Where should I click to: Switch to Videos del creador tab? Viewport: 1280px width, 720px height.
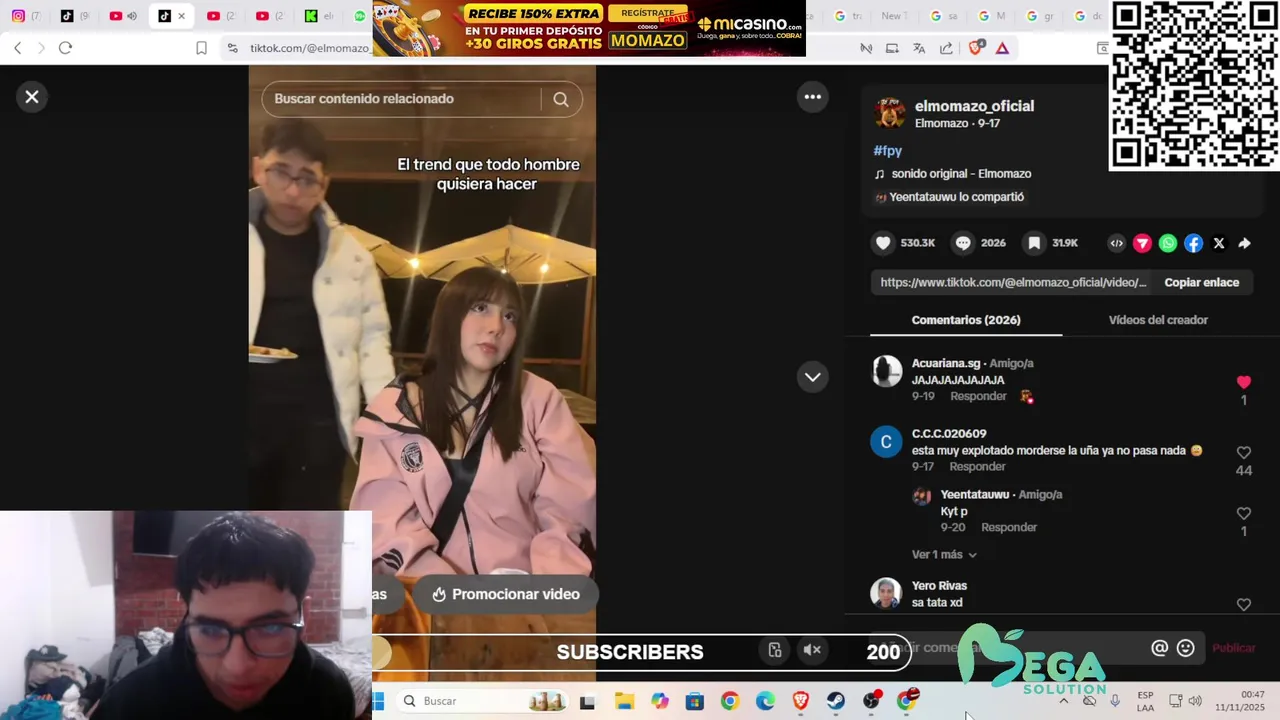1158,320
